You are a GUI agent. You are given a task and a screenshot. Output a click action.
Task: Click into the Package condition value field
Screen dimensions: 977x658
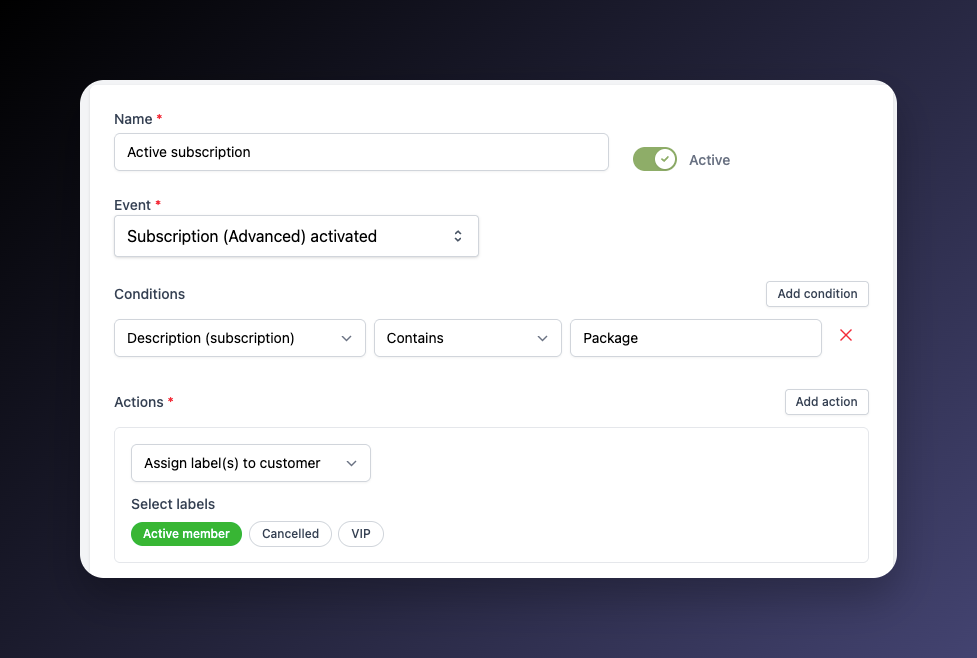695,339
